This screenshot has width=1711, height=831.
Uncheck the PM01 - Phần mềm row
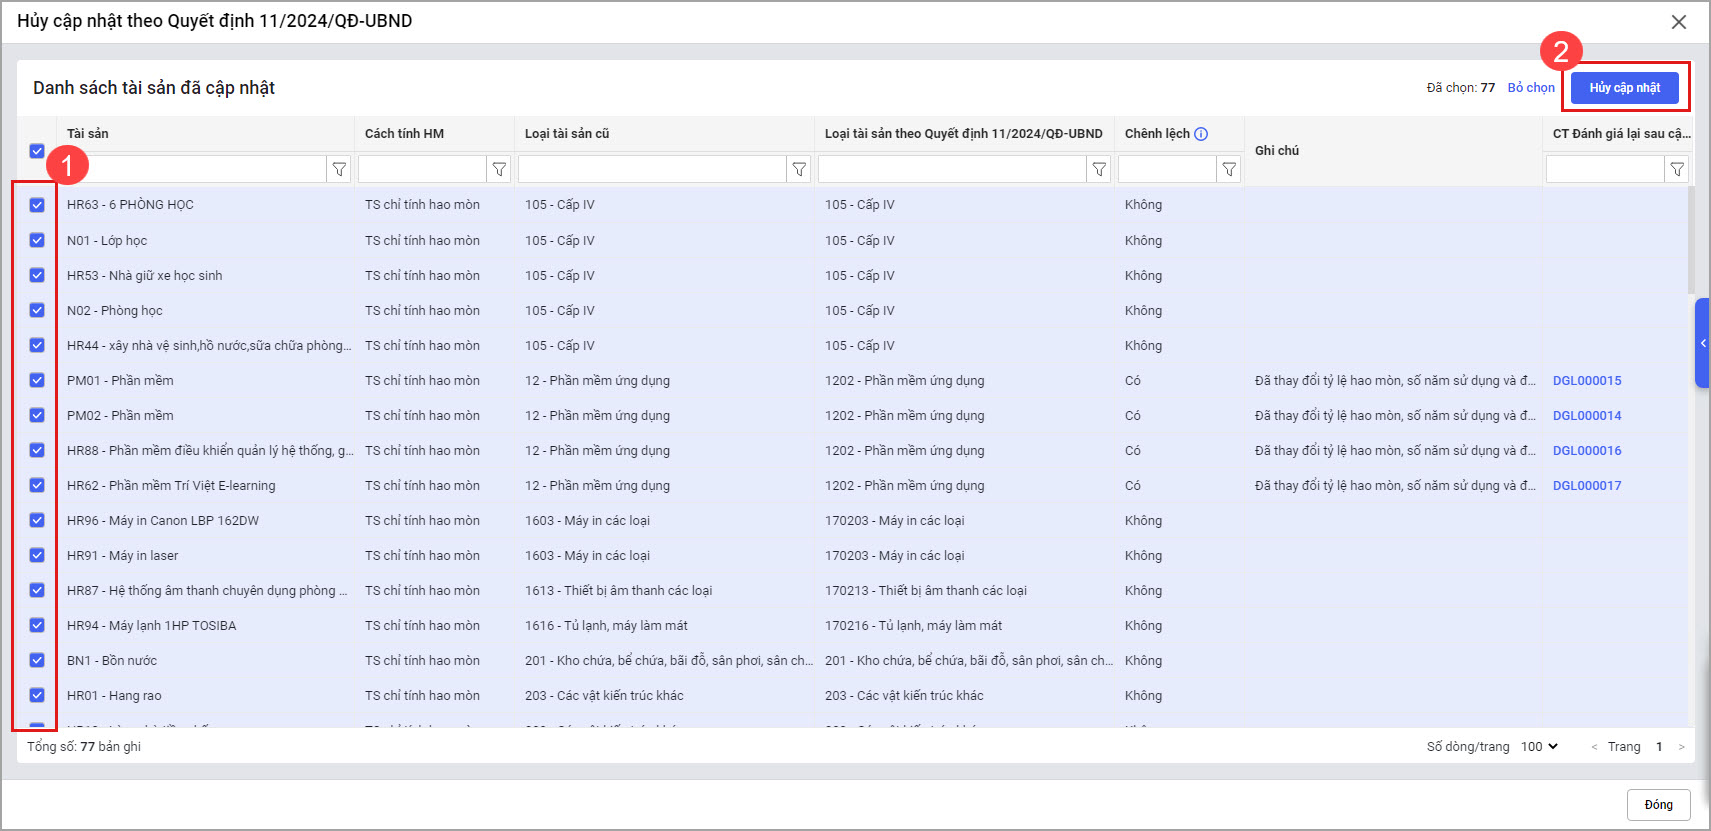[37, 380]
